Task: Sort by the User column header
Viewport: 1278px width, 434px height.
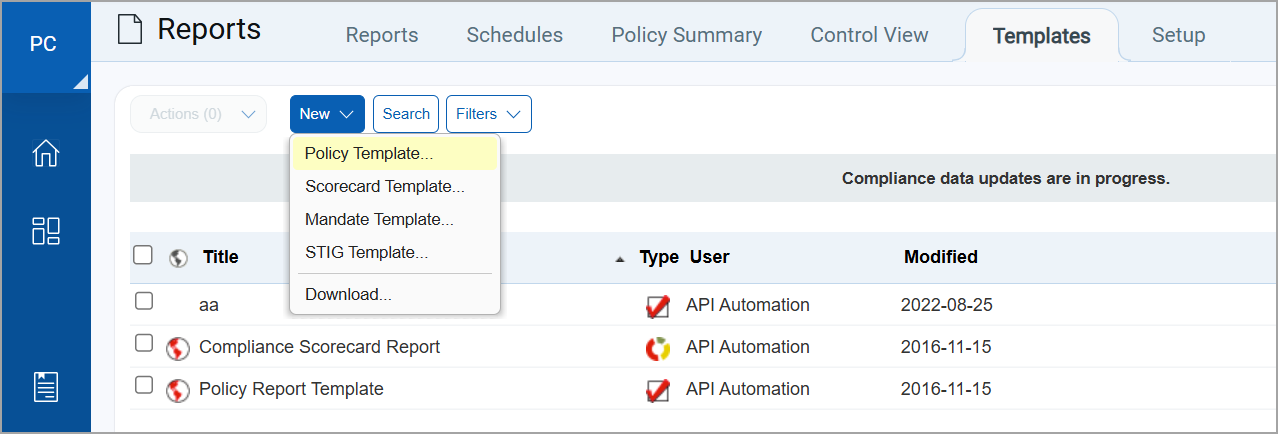Action: pos(710,257)
